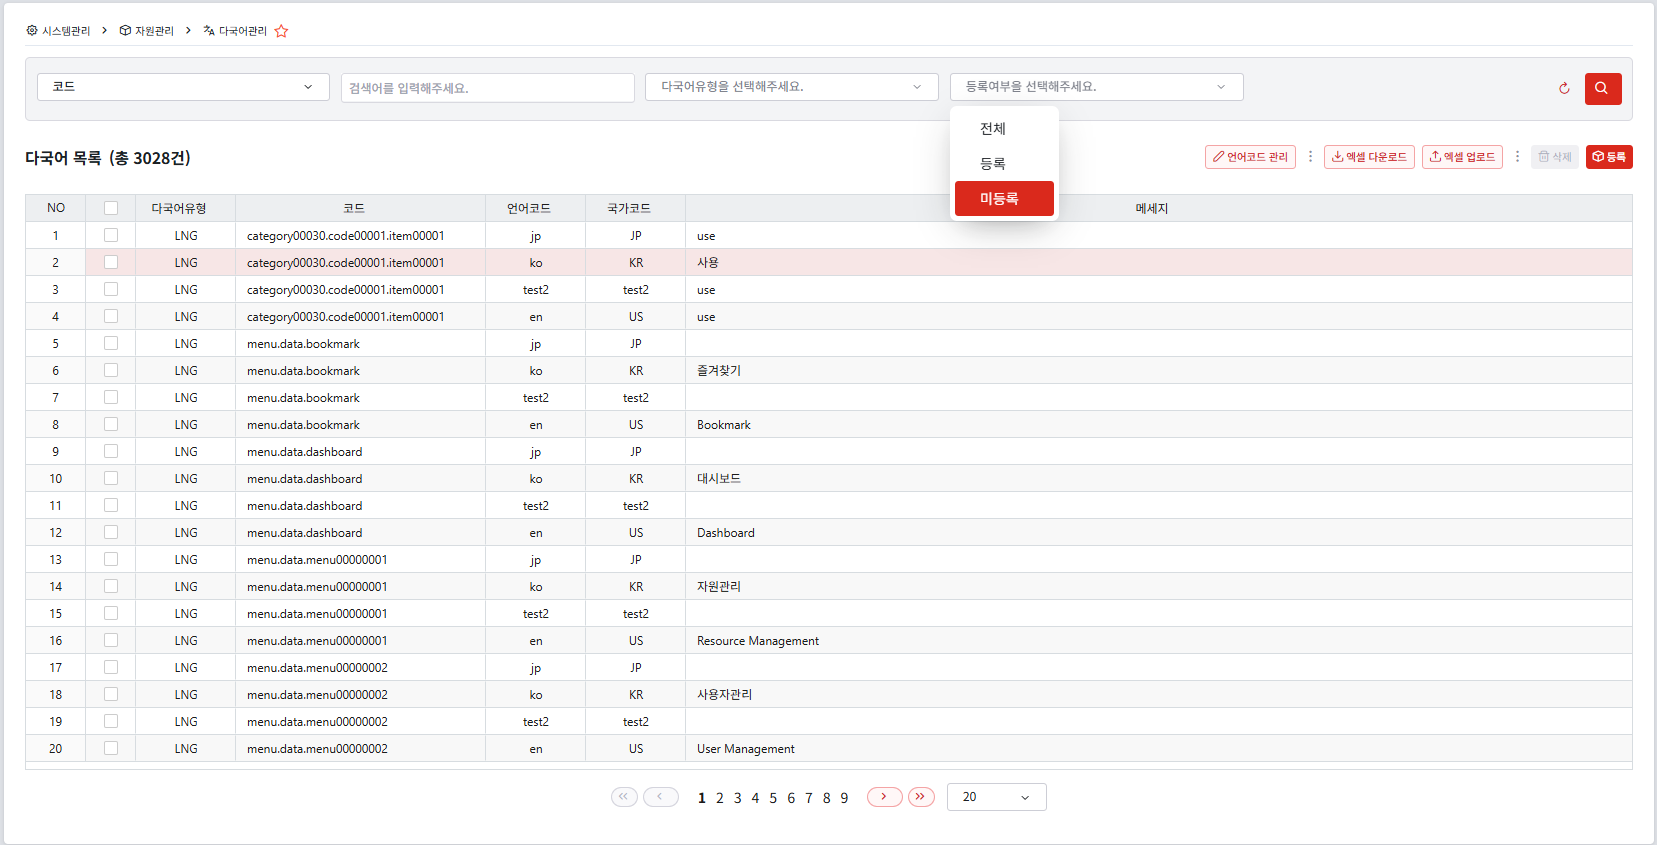1657x845 pixels.
Task: Open the 다국어유형 selection dropdown
Action: [791, 87]
